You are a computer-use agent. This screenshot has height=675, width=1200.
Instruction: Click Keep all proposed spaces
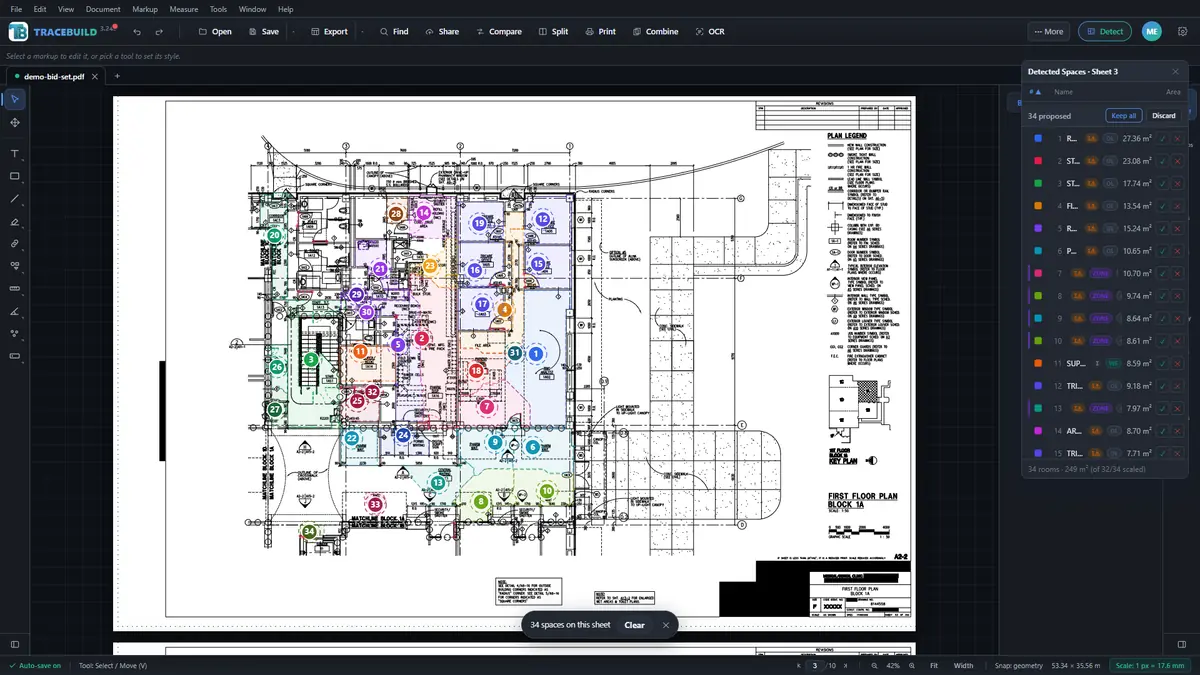pos(1124,116)
